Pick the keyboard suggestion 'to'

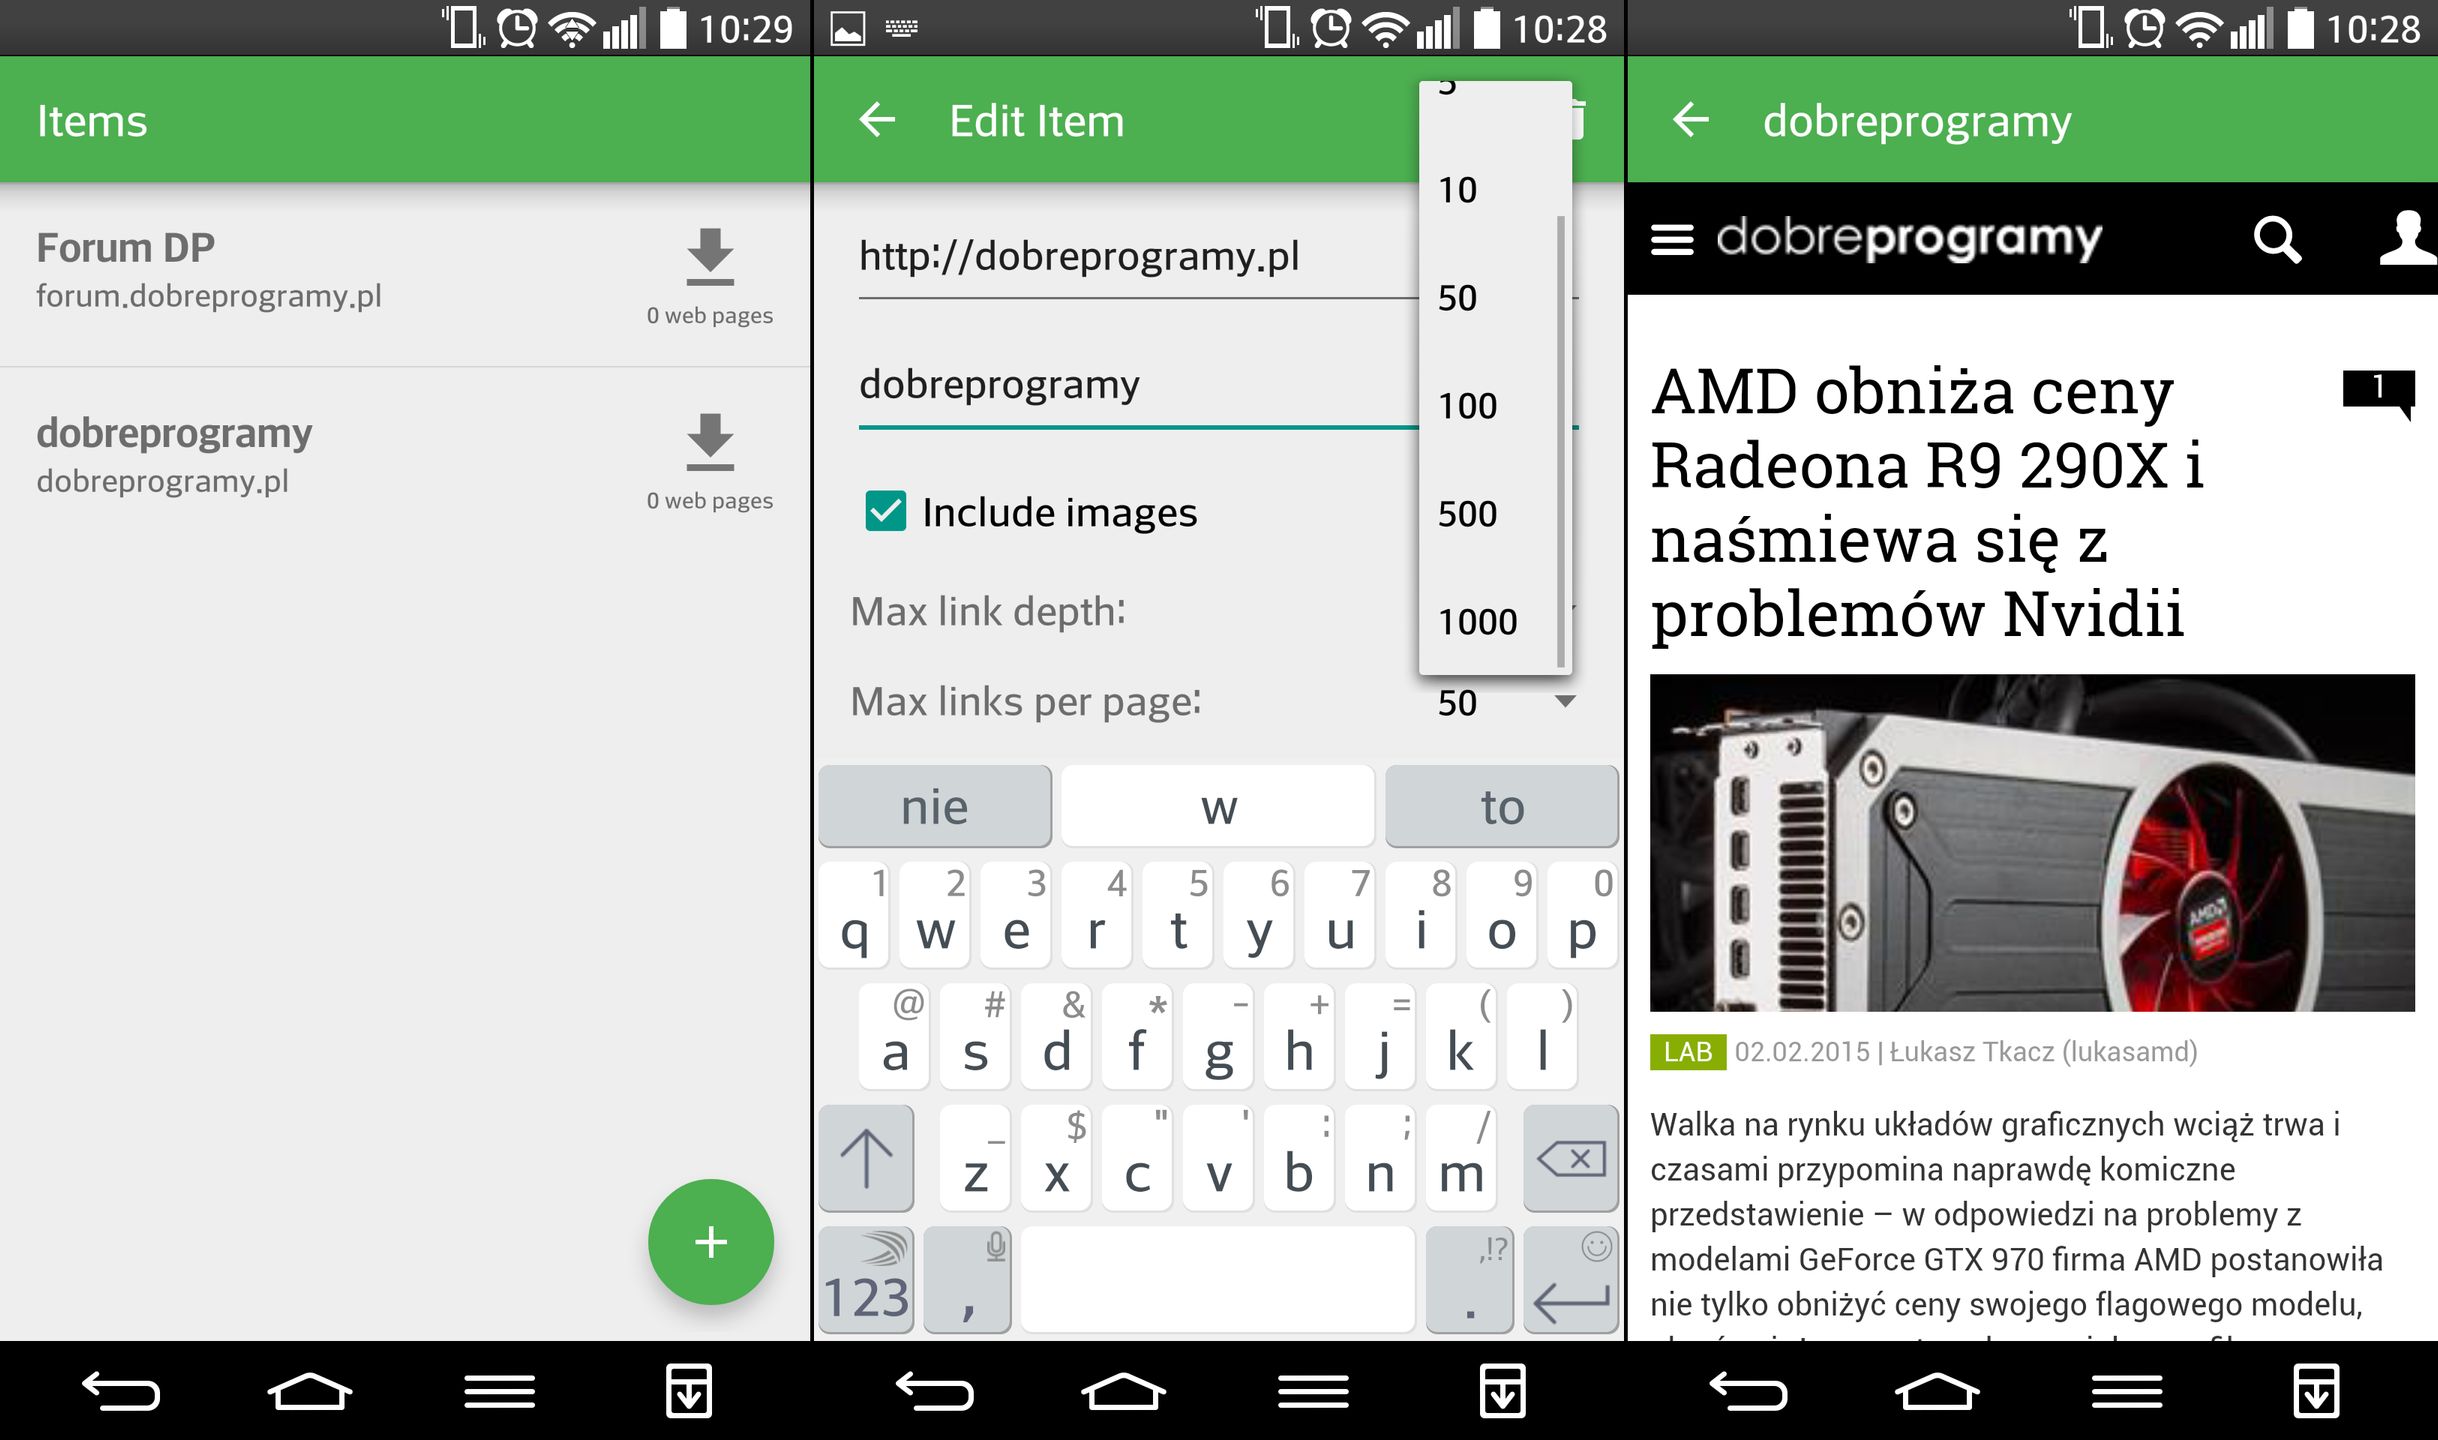pos(1502,806)
